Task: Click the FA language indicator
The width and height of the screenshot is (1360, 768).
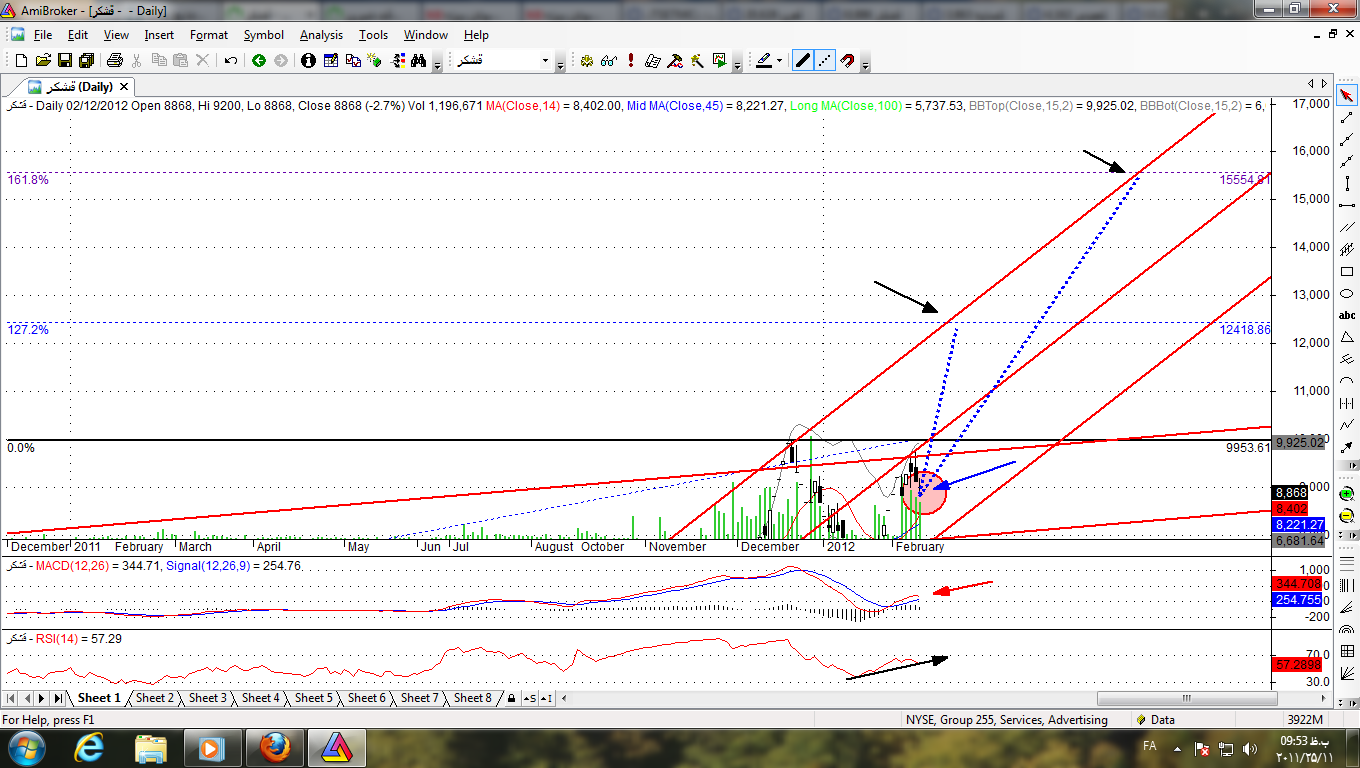Action: [1150, 746]
